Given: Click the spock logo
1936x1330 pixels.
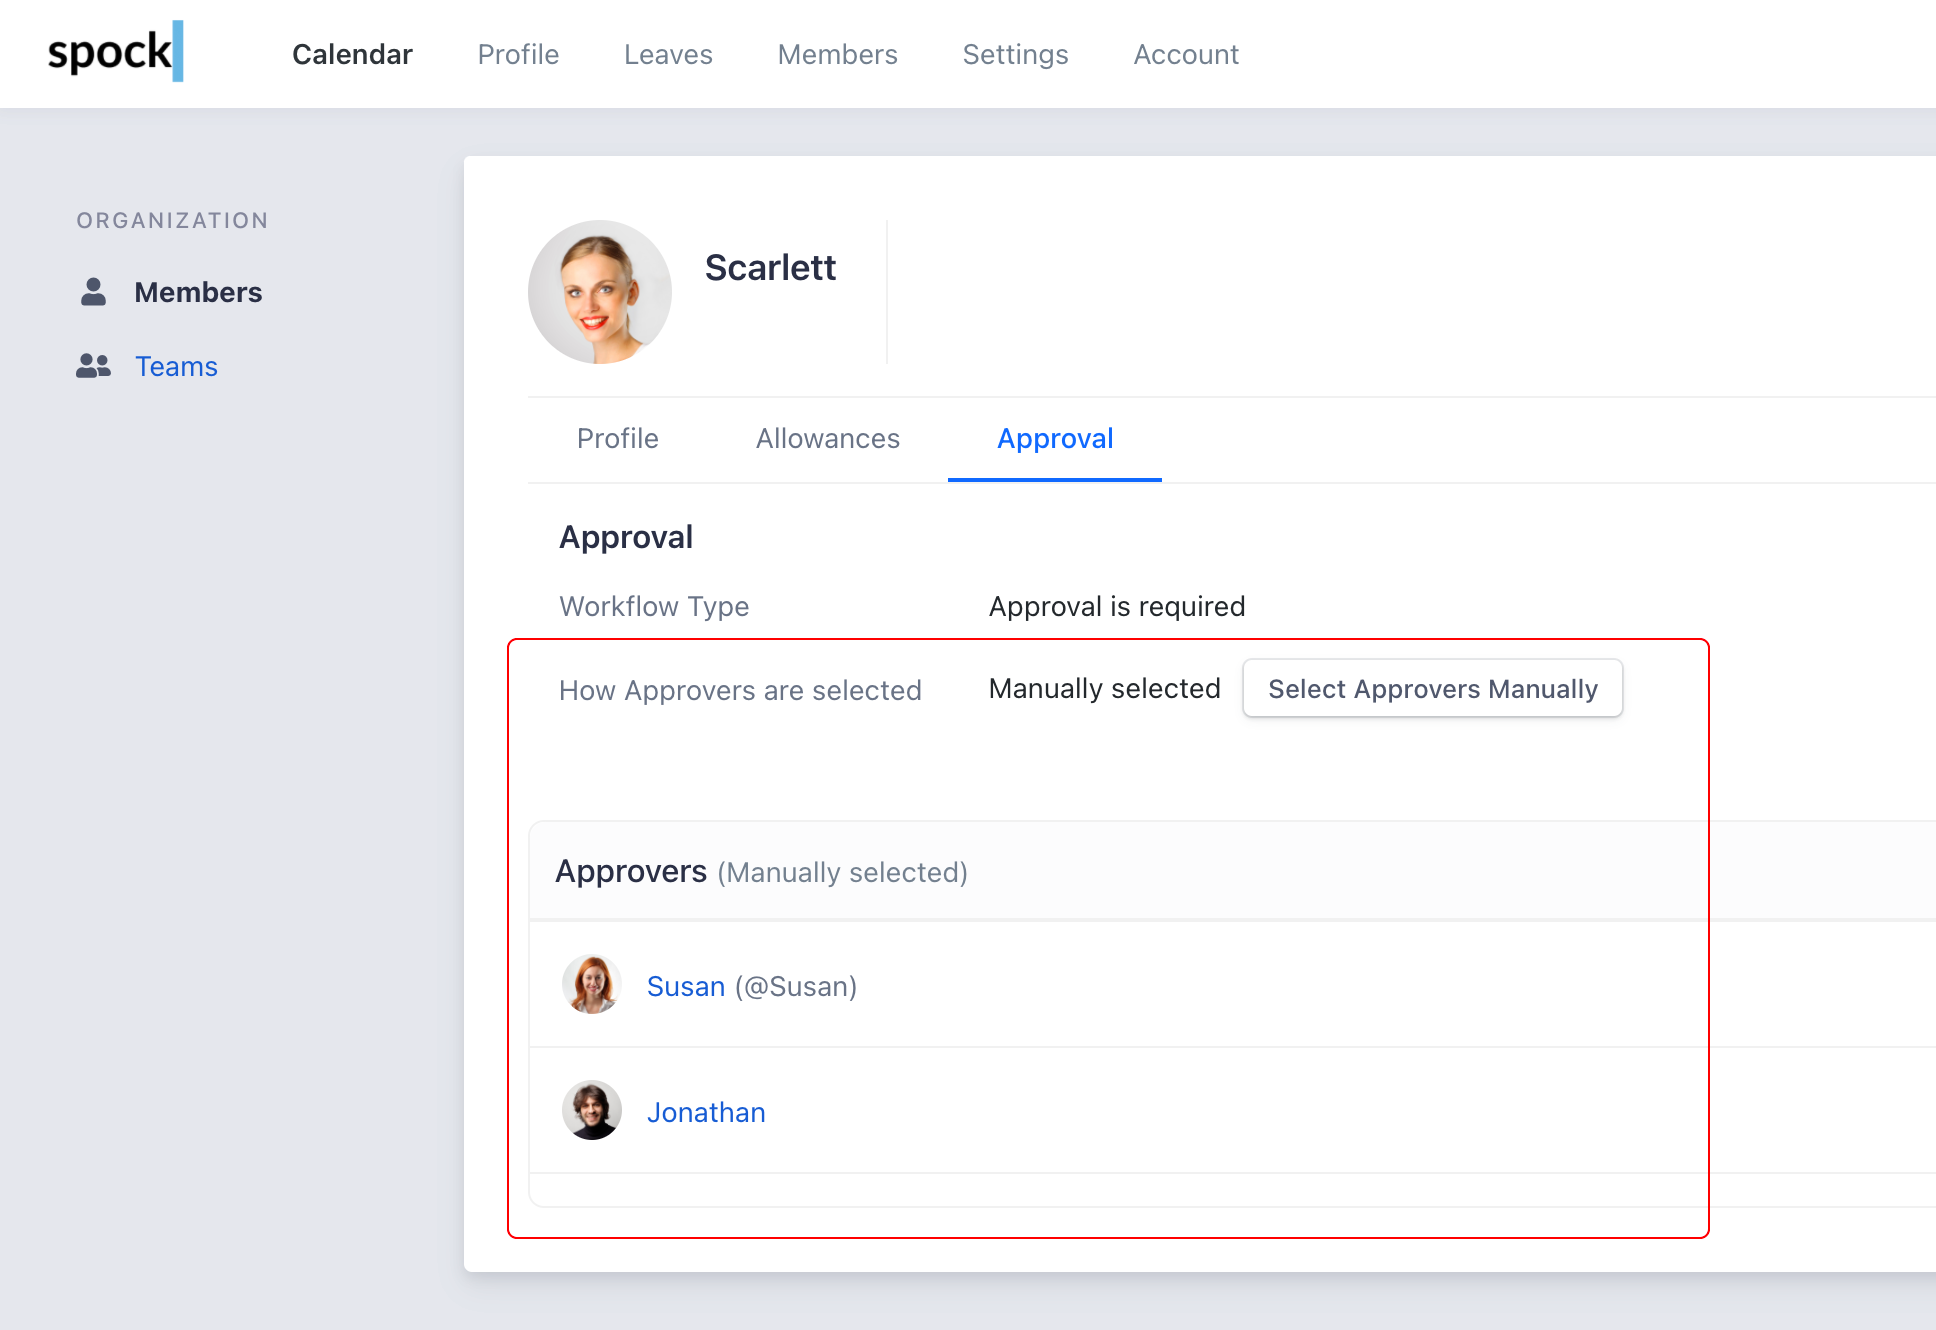Looking at the screenshot, I should [x=115, y=52].
